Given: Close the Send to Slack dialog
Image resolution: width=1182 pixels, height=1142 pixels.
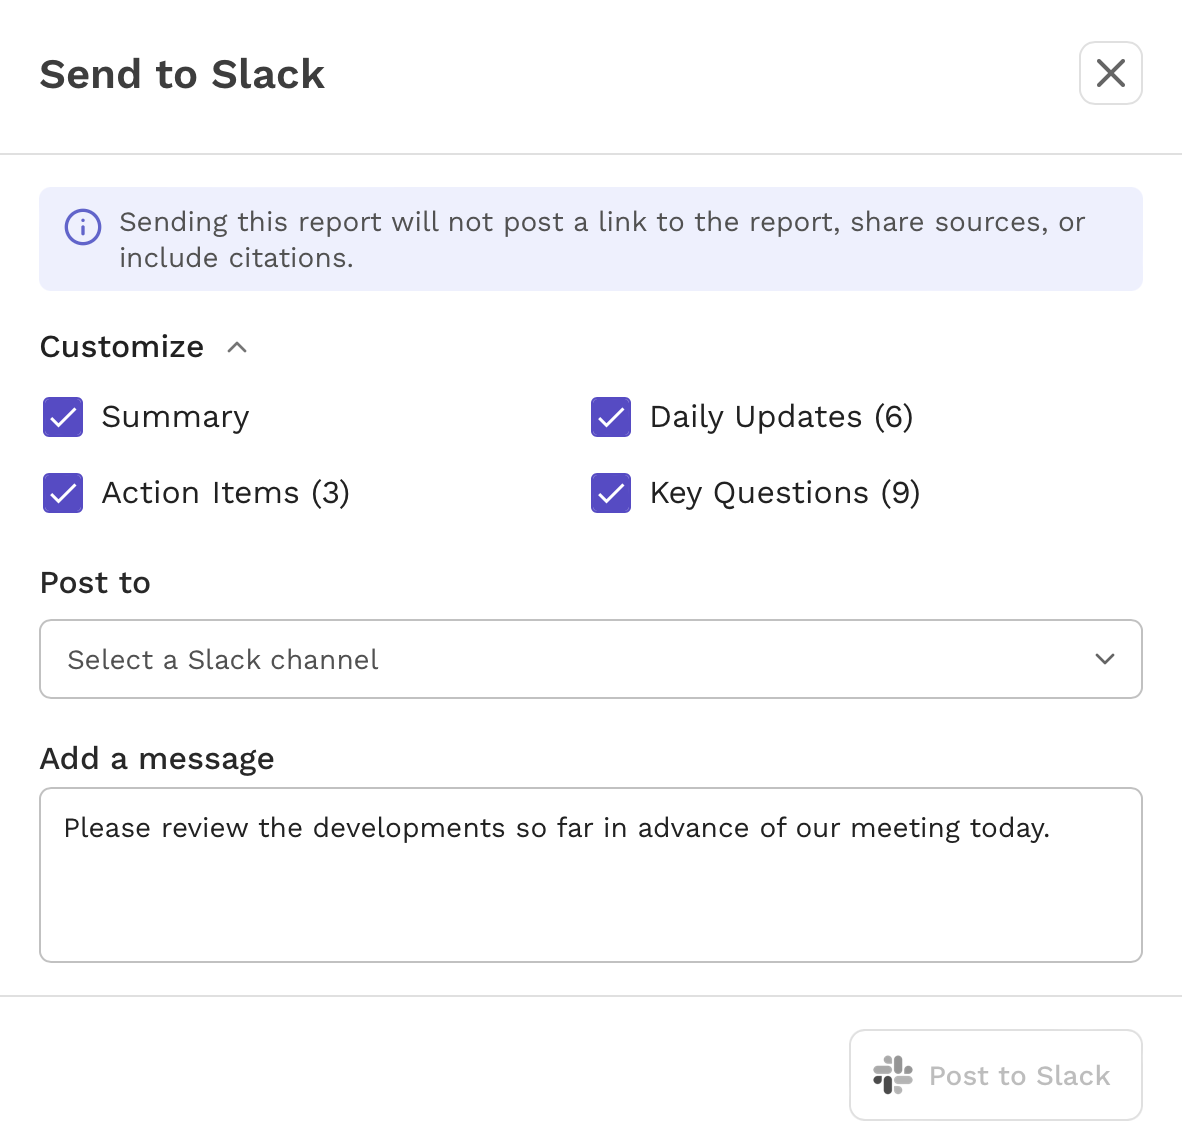Looking at the screenshot, I should pyautogui.click(x=1110, y=73).
